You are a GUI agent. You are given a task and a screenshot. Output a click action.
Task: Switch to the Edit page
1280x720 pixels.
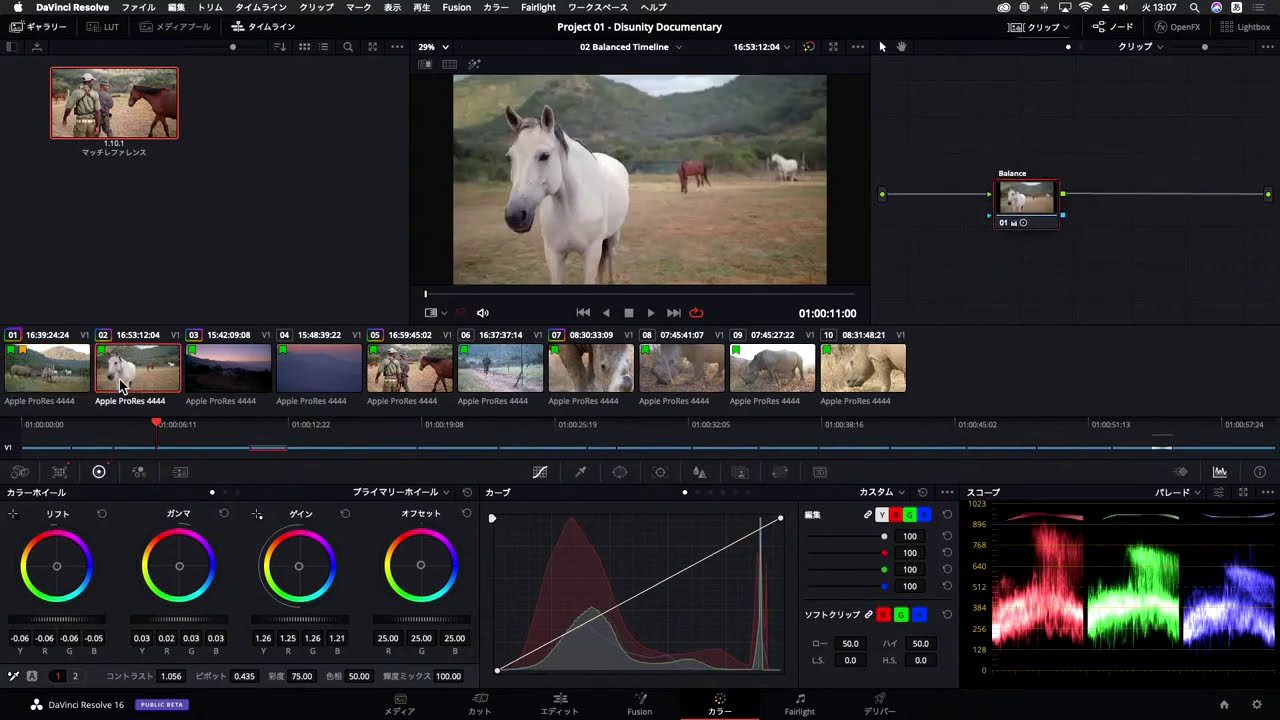(560, 704)
